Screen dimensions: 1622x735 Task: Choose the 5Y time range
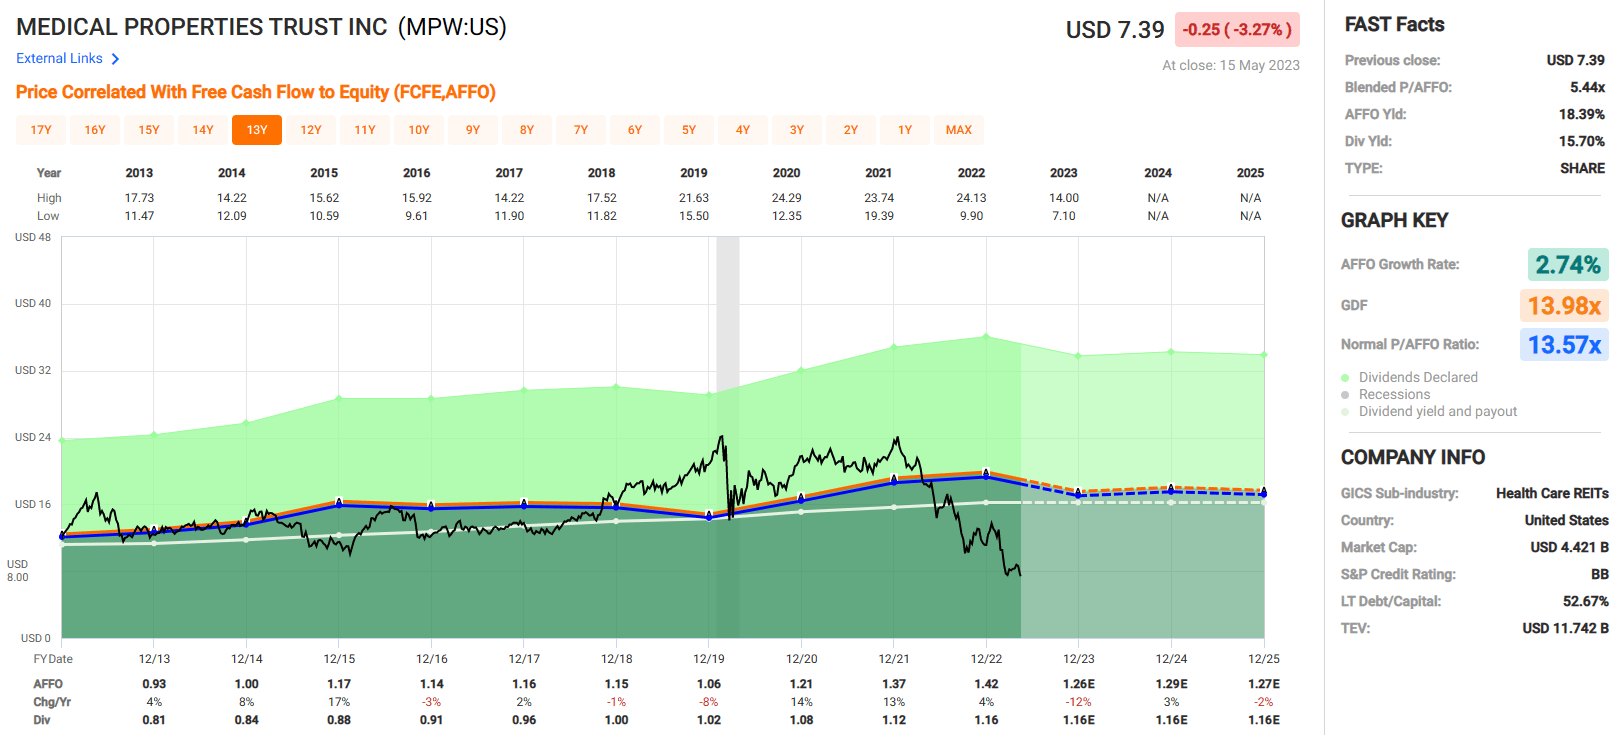tap(689, 130)
